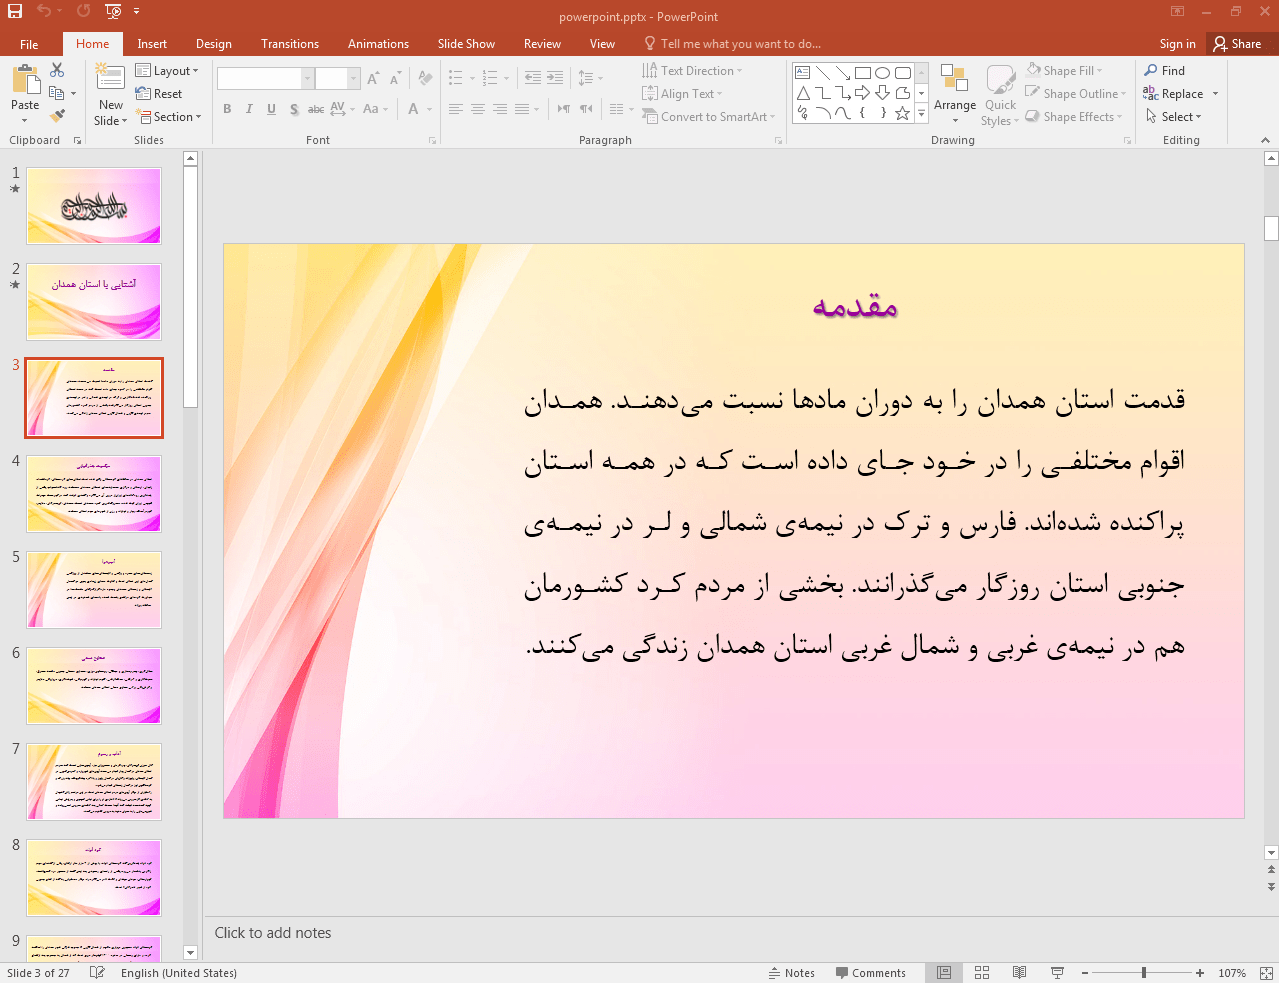
Task: Apply italic formatting to text
Action: (248, 109)
